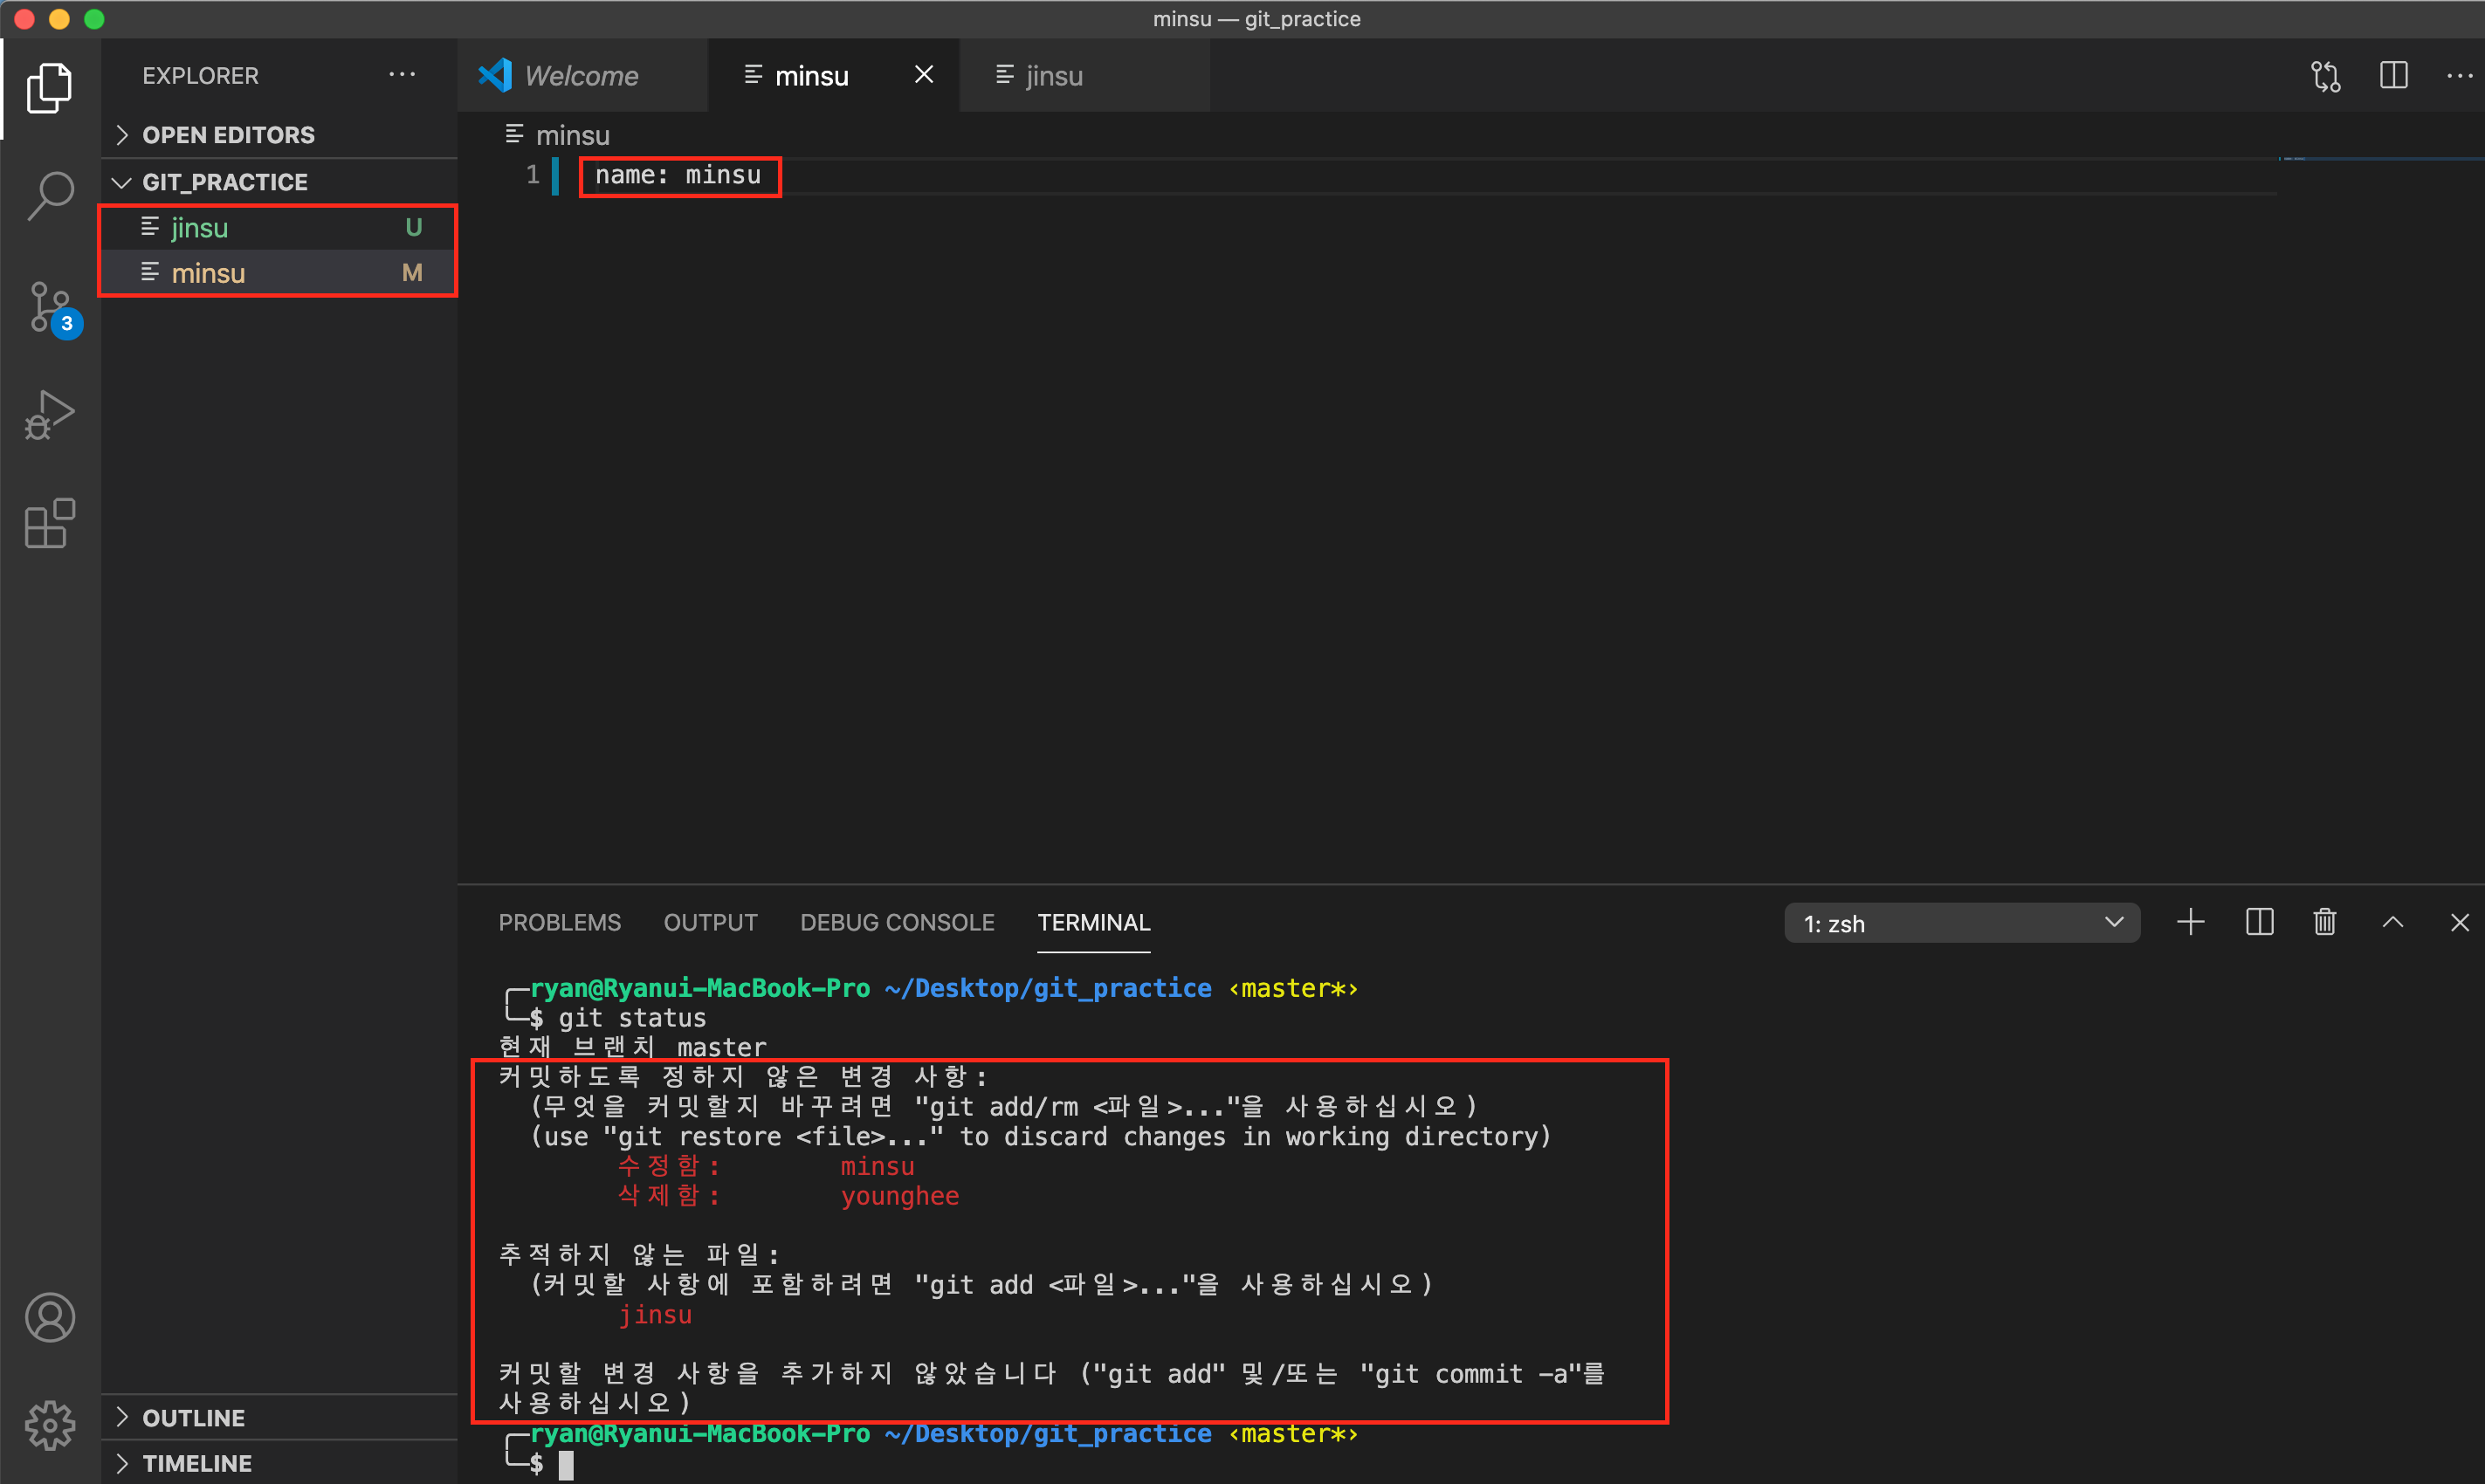Expand the OPEN EDITORS section
This screenshot has height=1484, width=2485.
(x=228, y=135)
